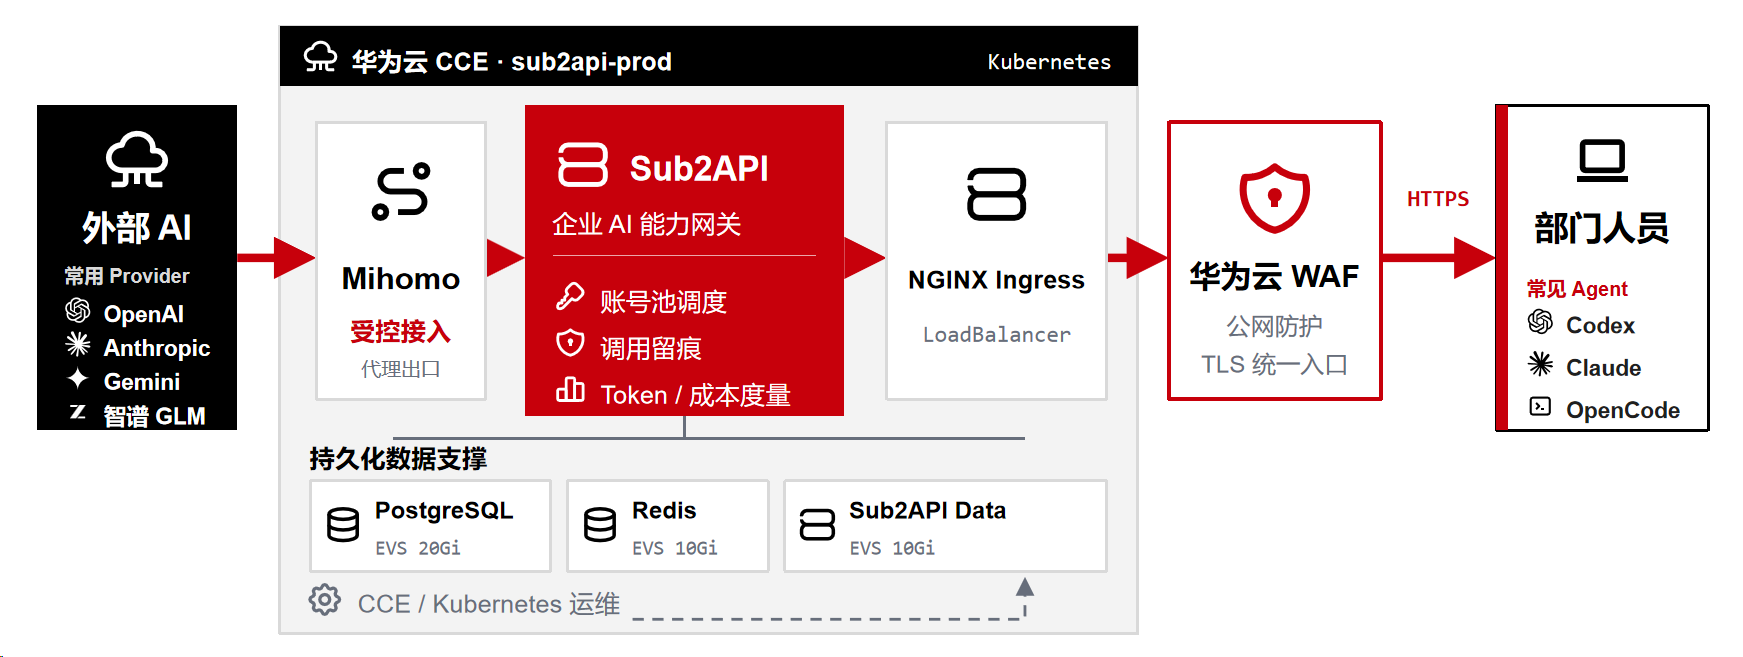Select the PostgreSQL EVS 20Gi card
Screen dimensions: 1743x657
click(430, 526)
